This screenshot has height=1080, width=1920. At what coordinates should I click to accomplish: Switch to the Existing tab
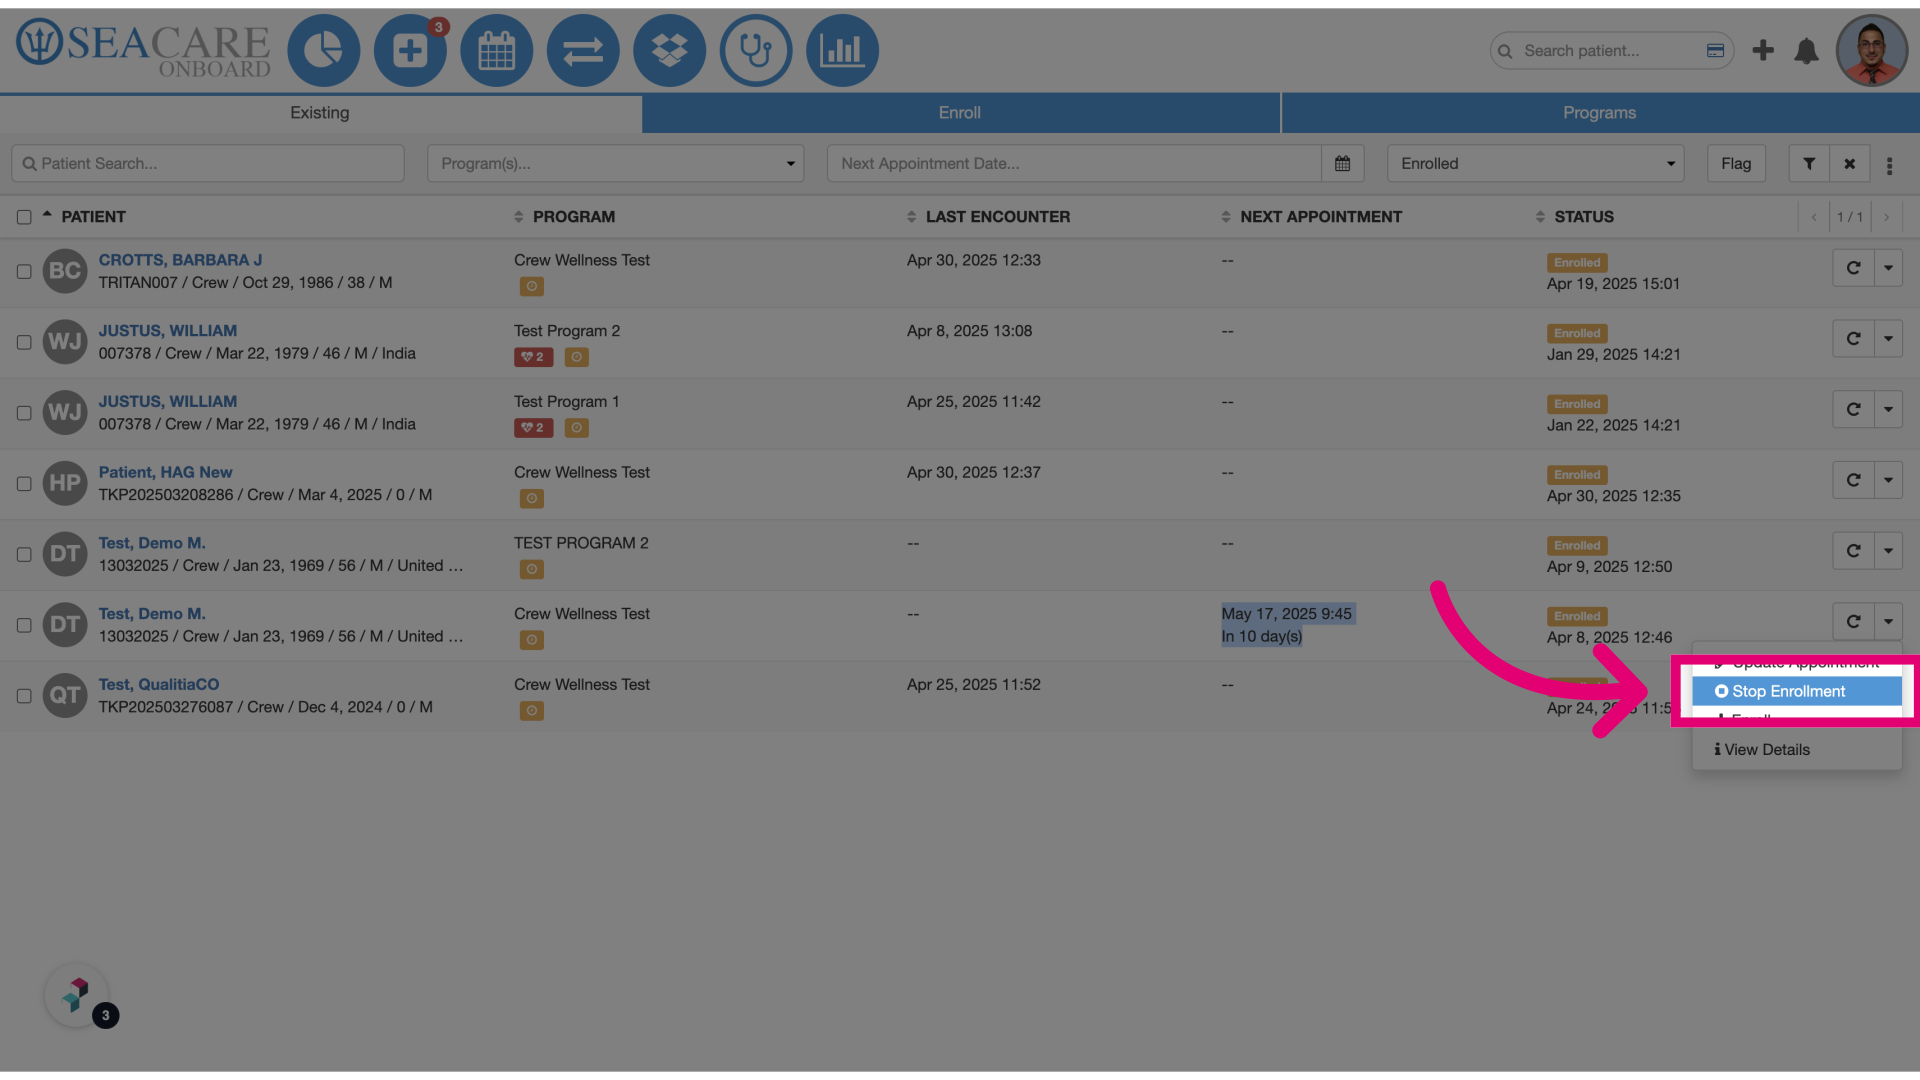click(x=320, y=113)
